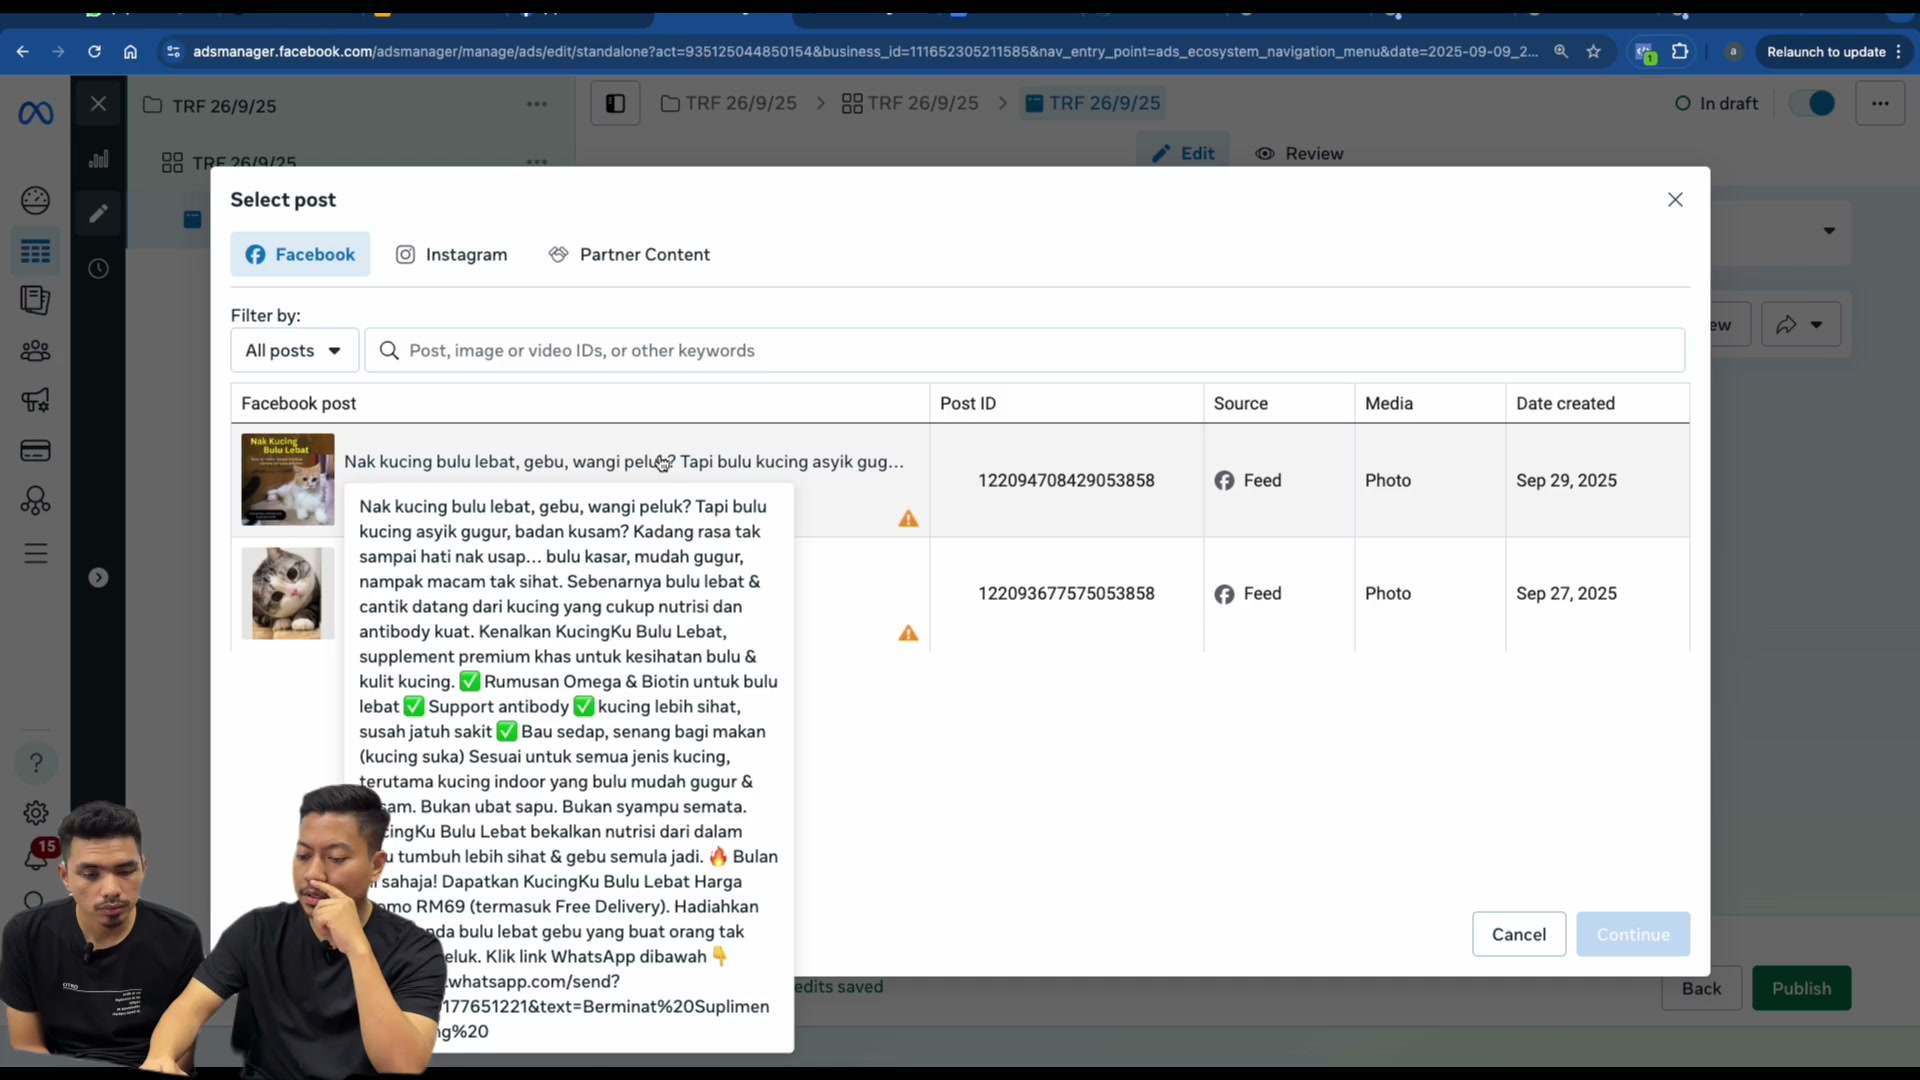Click the Relaunch to update button
1920x1080 pixels.
[x=1833, y=52]
